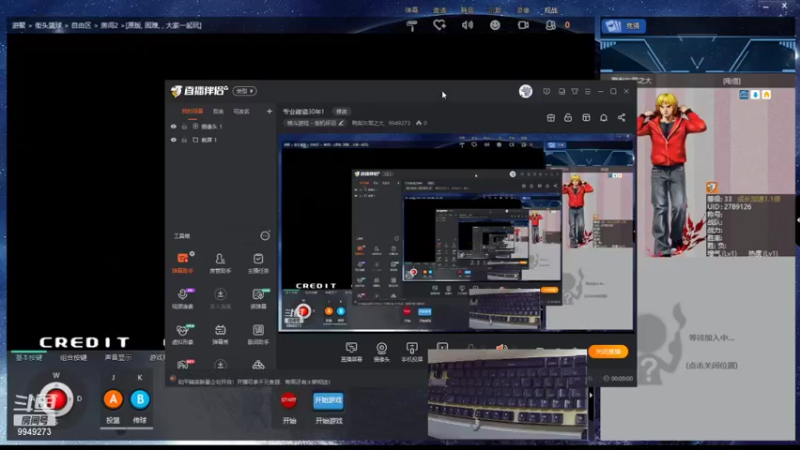
Task: Open the toolbox more-options circle button
Action: [265, 236]
